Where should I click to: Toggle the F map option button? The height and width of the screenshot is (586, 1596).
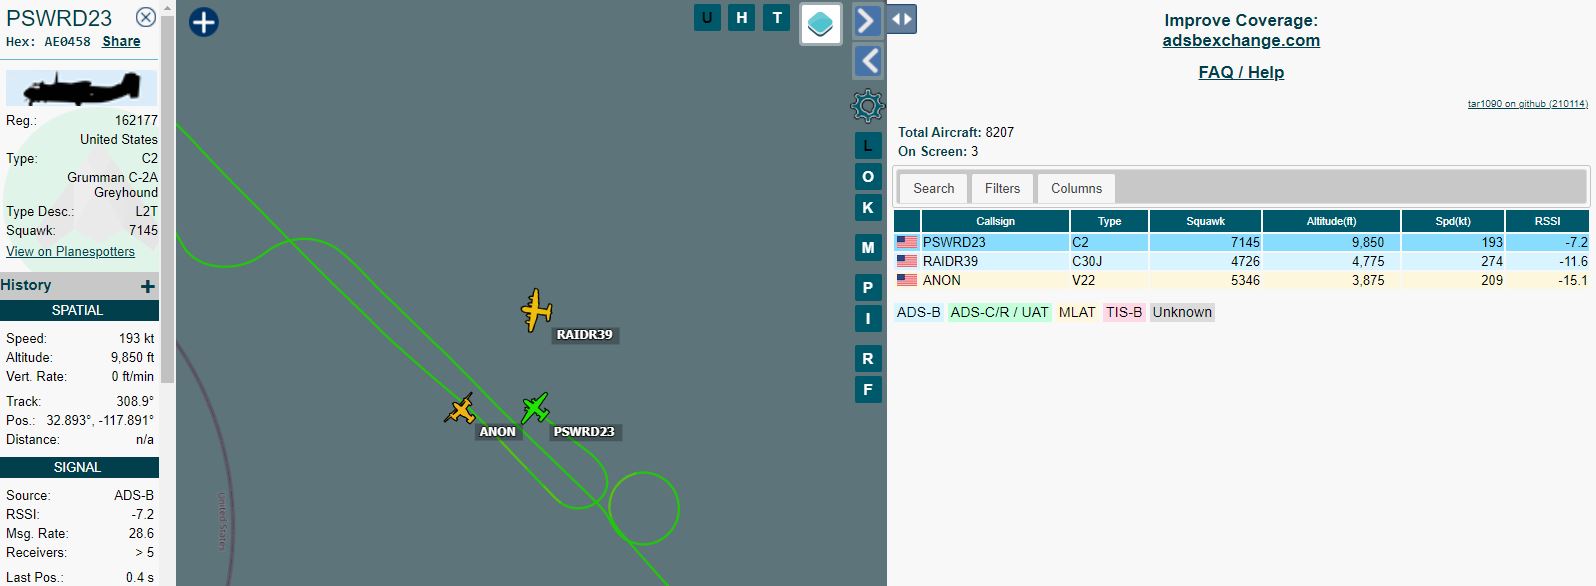coord(867,390)
